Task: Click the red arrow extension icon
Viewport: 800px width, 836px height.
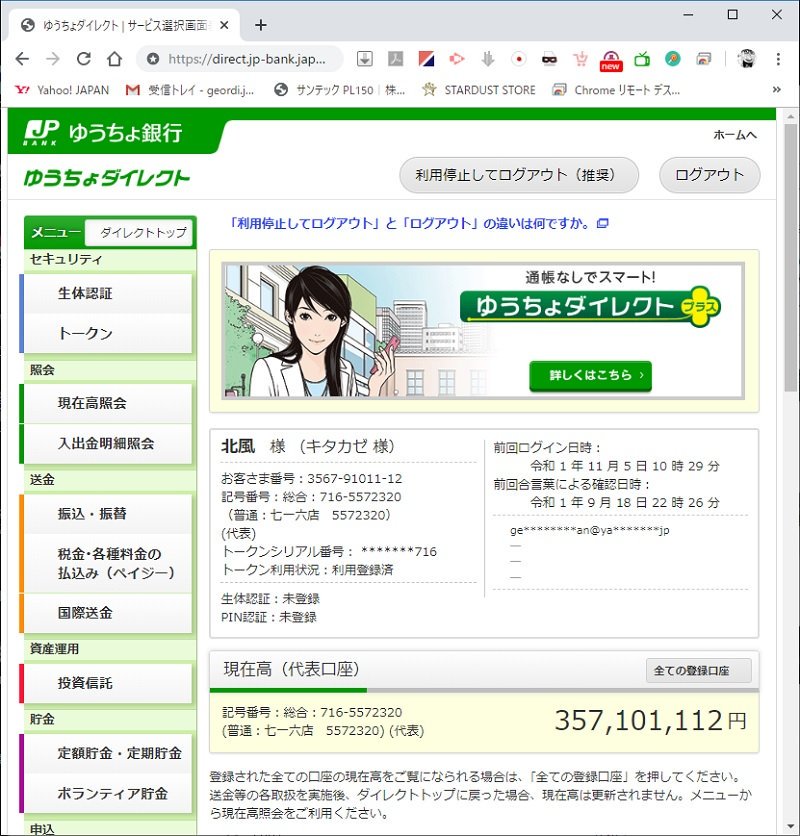Action: tap(457, 59)
